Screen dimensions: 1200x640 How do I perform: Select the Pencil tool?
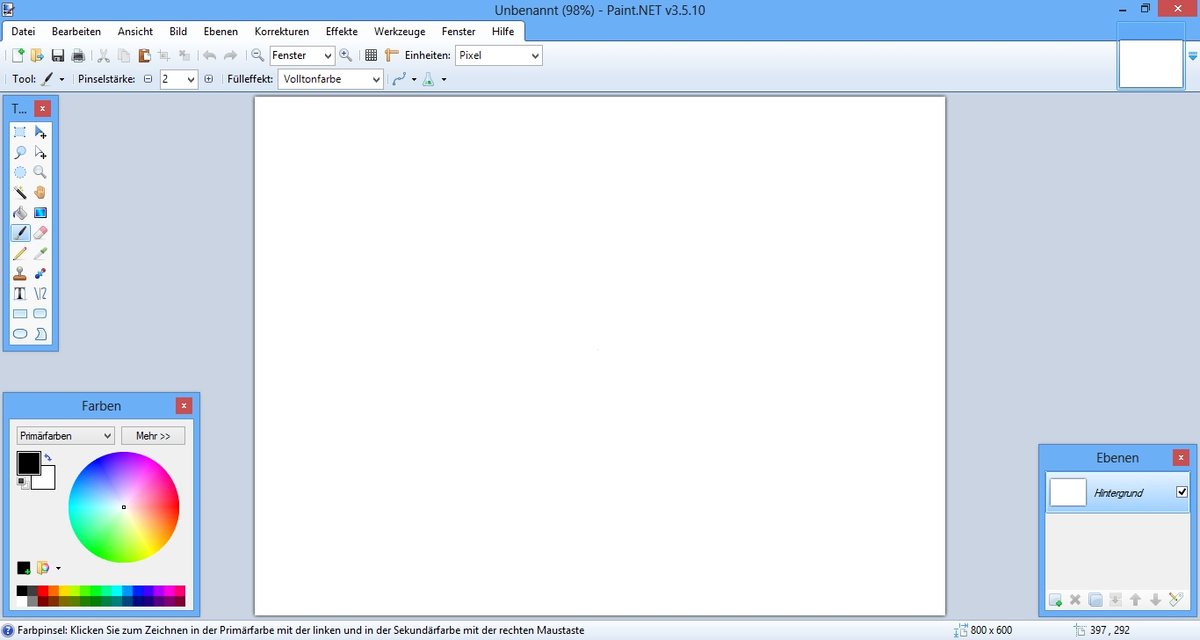(20, 253)
